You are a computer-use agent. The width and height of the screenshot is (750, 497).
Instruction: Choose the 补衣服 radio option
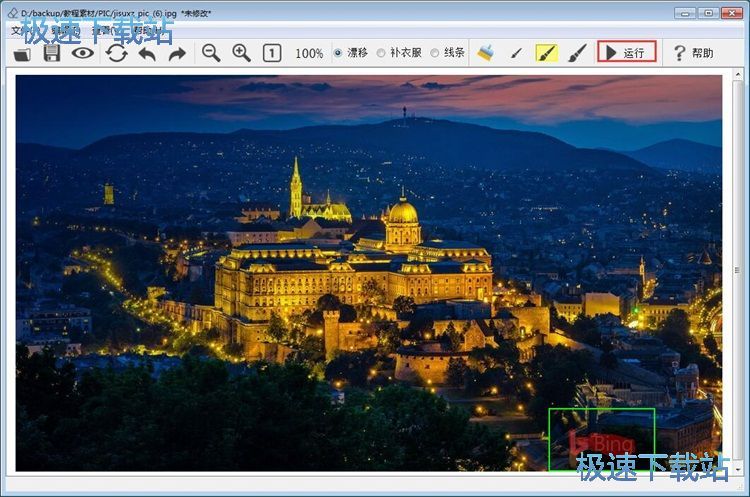pos(382,53)
